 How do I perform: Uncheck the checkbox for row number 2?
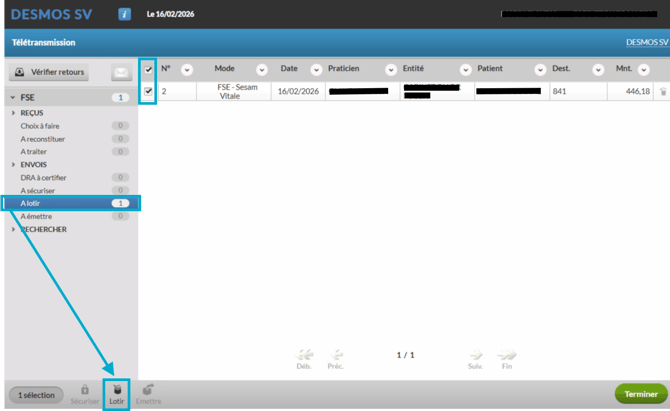click(x=149, y=91)
